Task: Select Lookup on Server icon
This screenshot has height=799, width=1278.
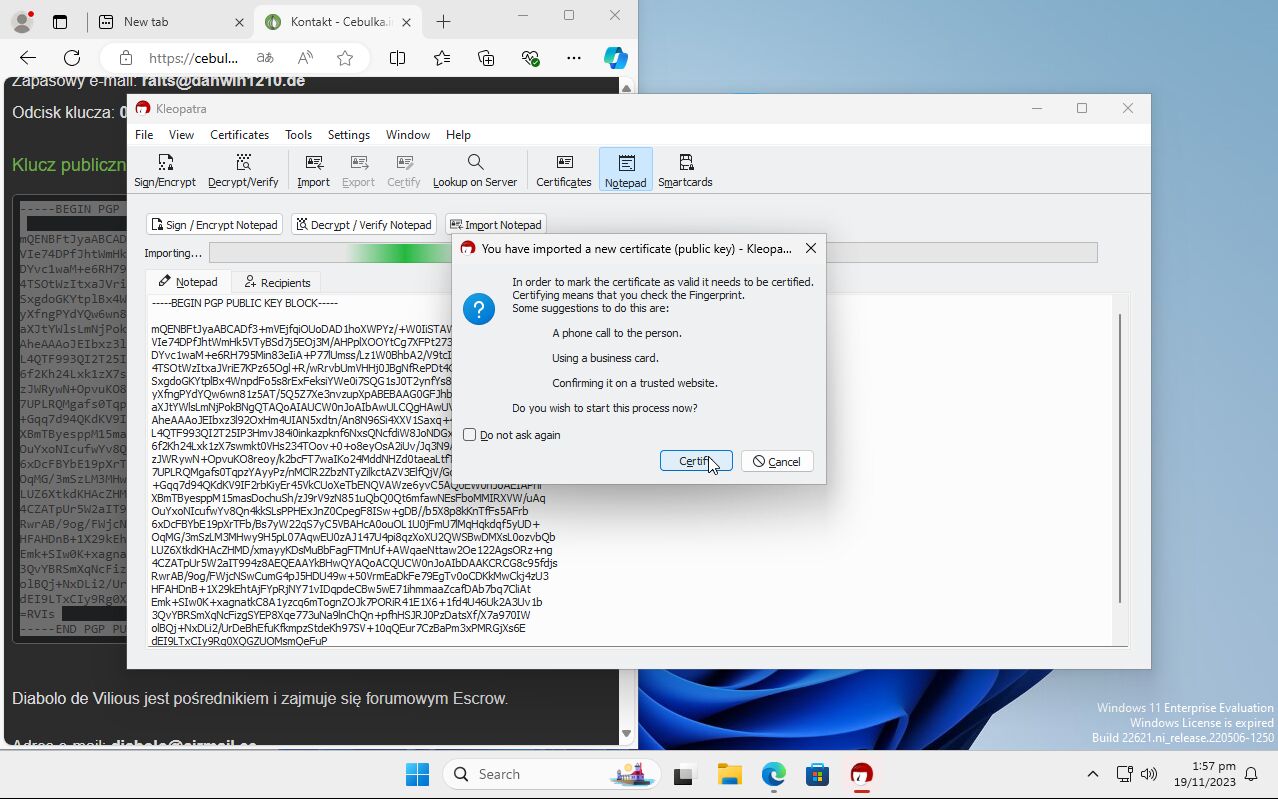Action: click(x=475, y=170)
